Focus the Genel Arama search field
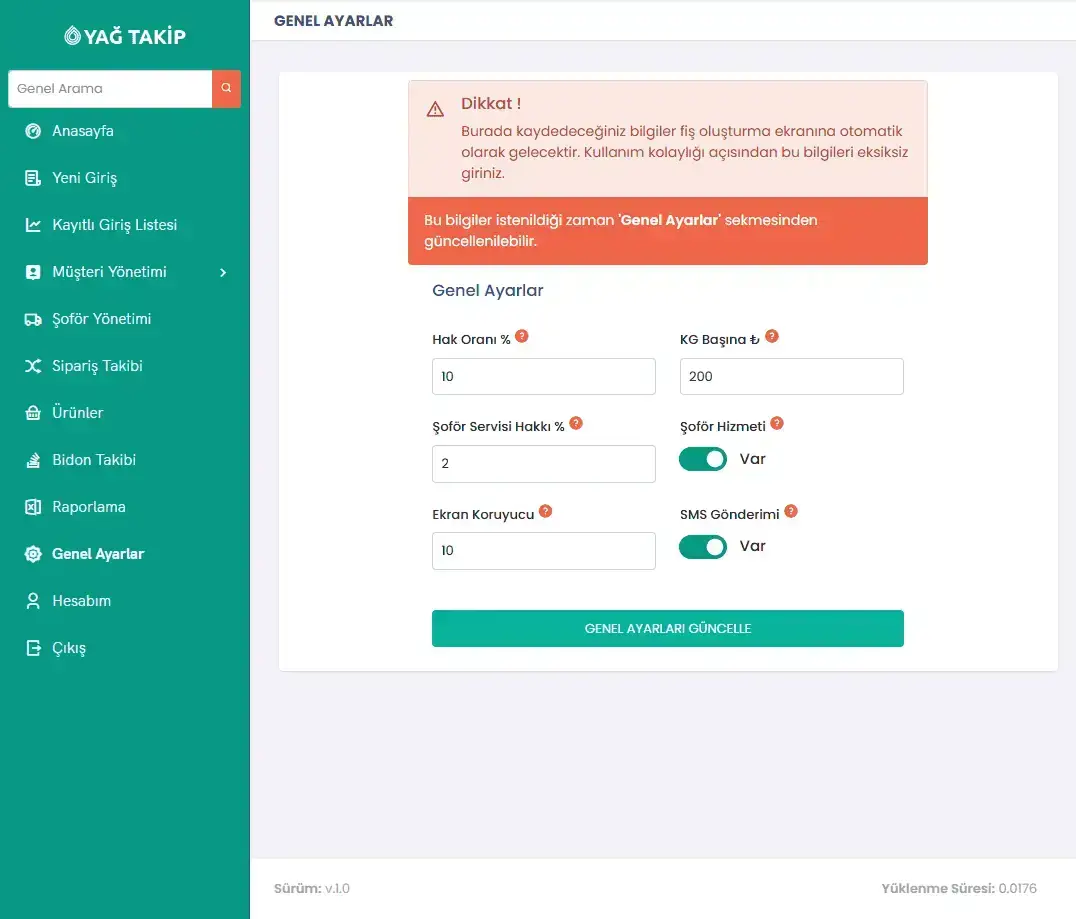This screenshot has width=1076, height=919. (110, 89)
